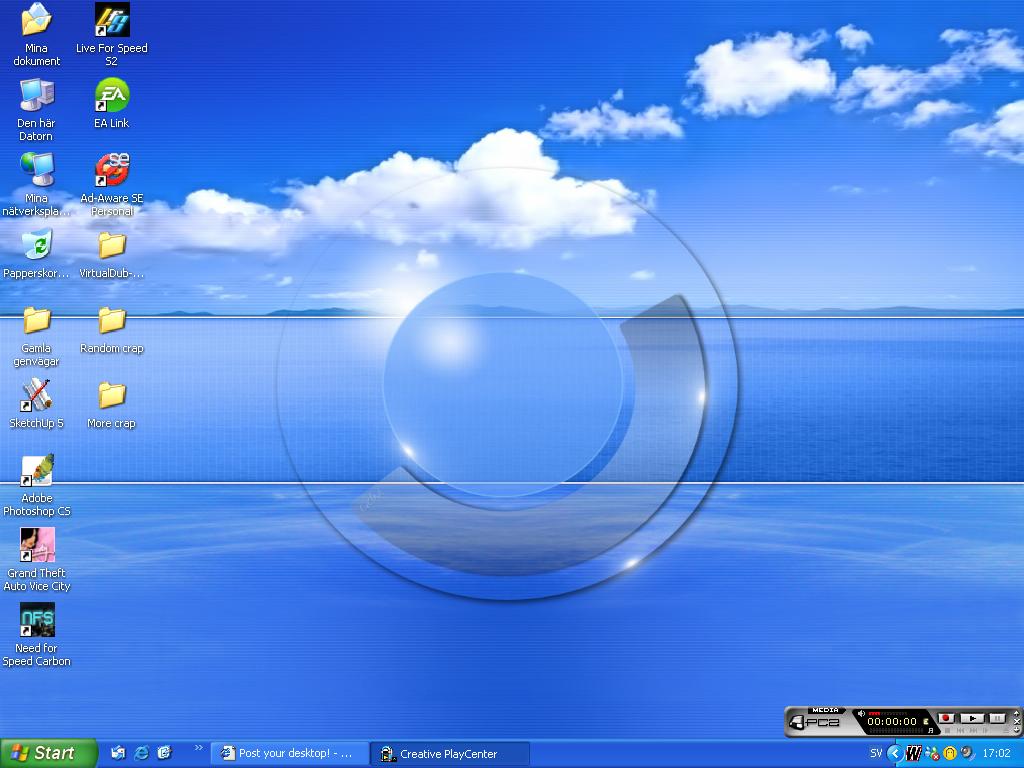This screenshot has width=1024, height=768.
Task: Select Grand Theft Auto Vice City shortcut
Action: [37, 560]
